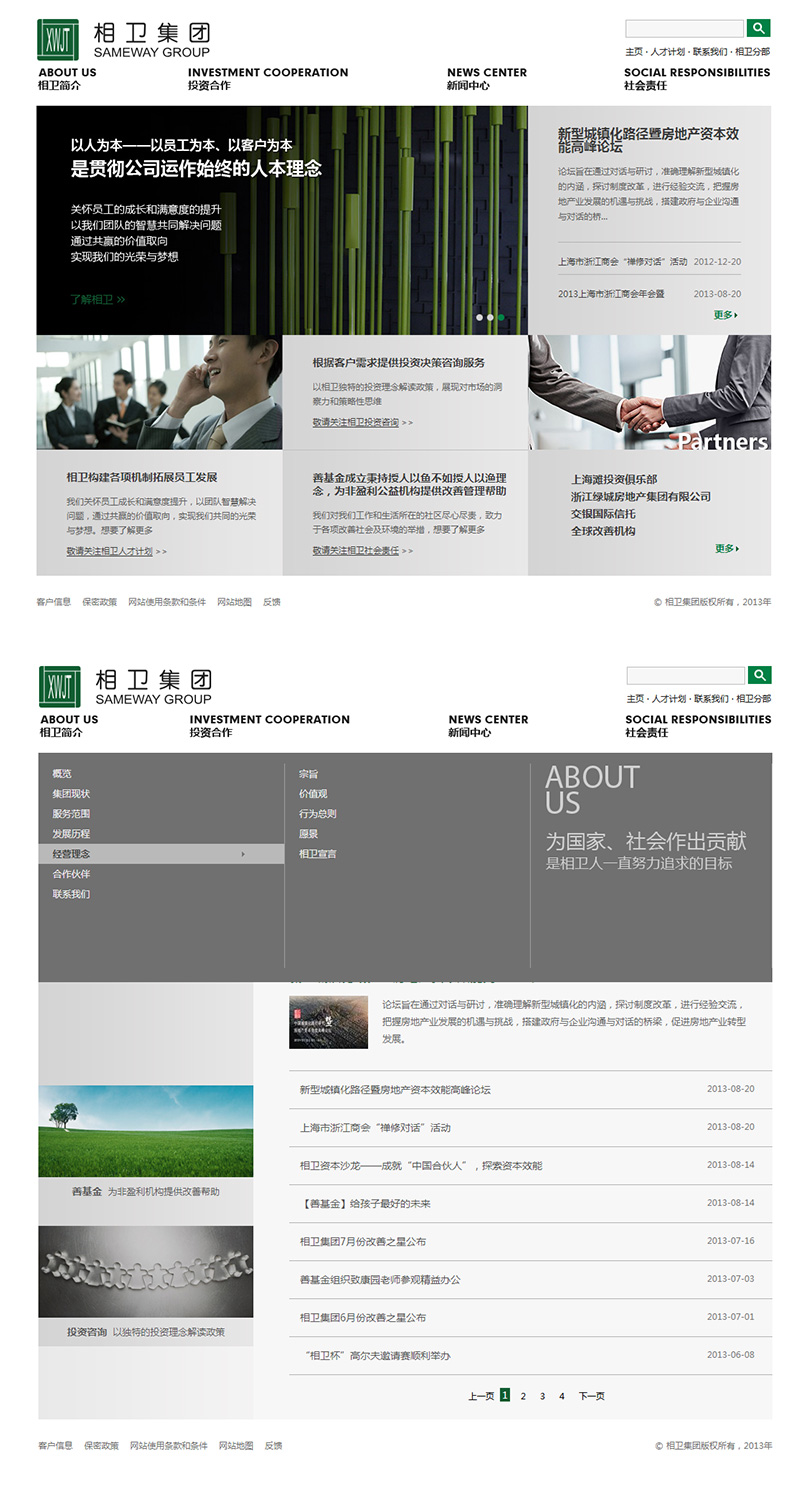Click the search input field in the top header
This screenshot has height=1490, width=807.
[684, 28]
